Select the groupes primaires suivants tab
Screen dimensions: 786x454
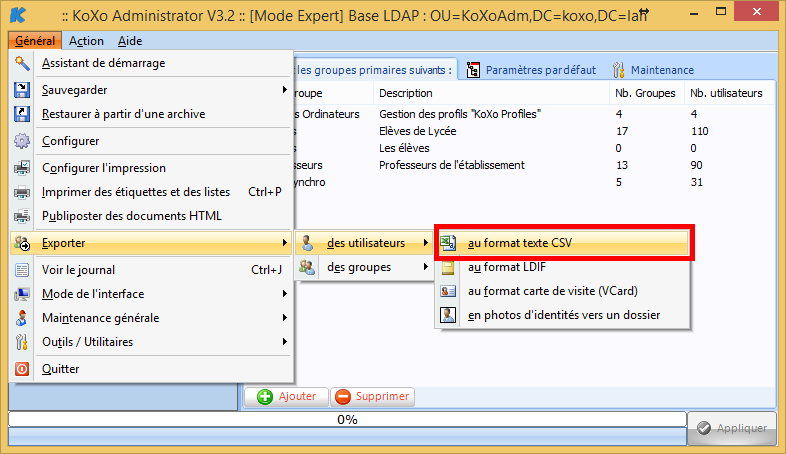tap(375, 70)
